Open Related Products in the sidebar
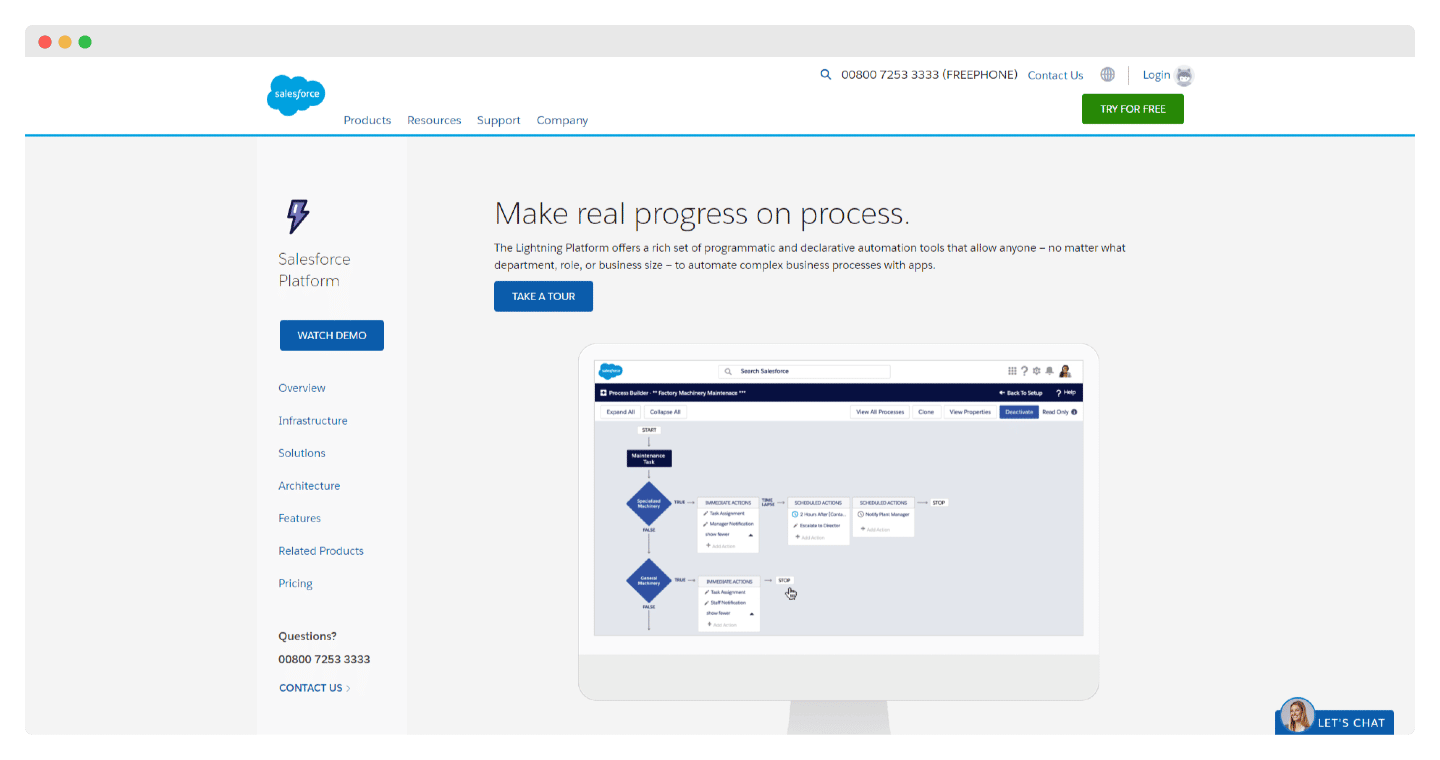This screenshot has width=1440, height=760. 321,551
